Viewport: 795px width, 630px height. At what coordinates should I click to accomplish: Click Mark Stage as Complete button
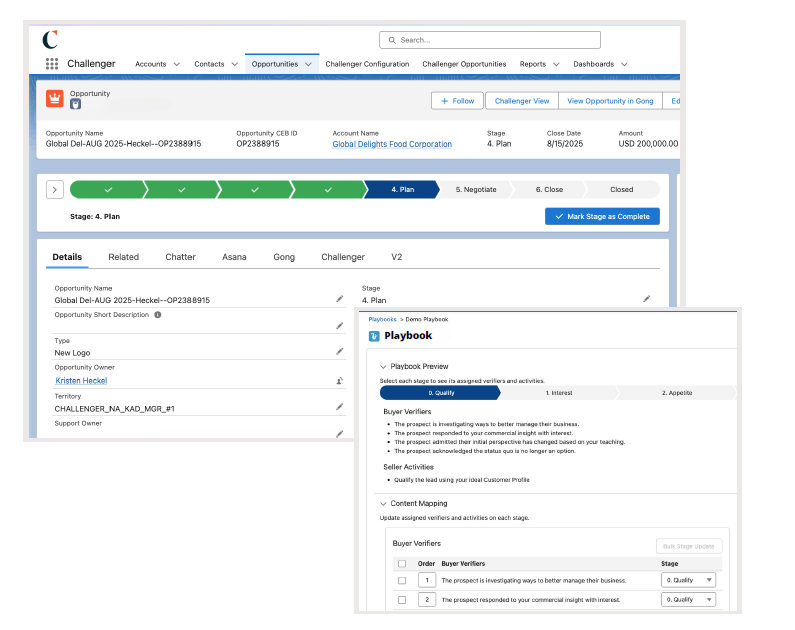tap(602, 216)
